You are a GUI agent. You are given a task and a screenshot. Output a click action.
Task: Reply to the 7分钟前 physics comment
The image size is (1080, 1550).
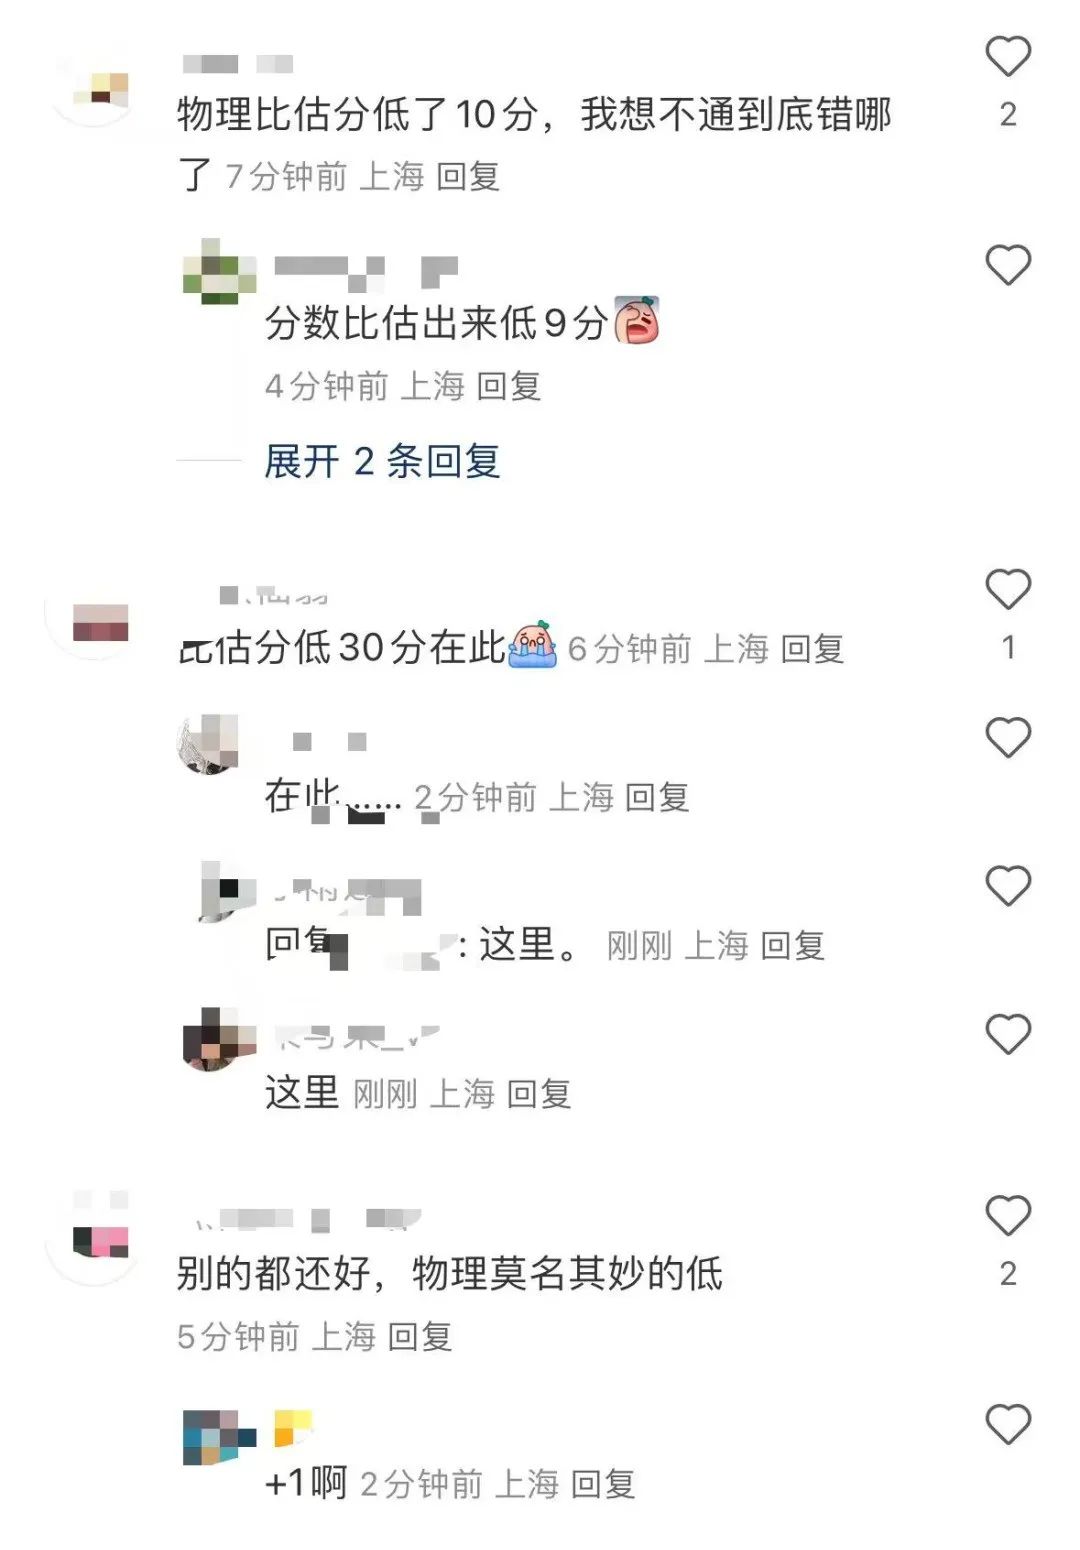468,177
